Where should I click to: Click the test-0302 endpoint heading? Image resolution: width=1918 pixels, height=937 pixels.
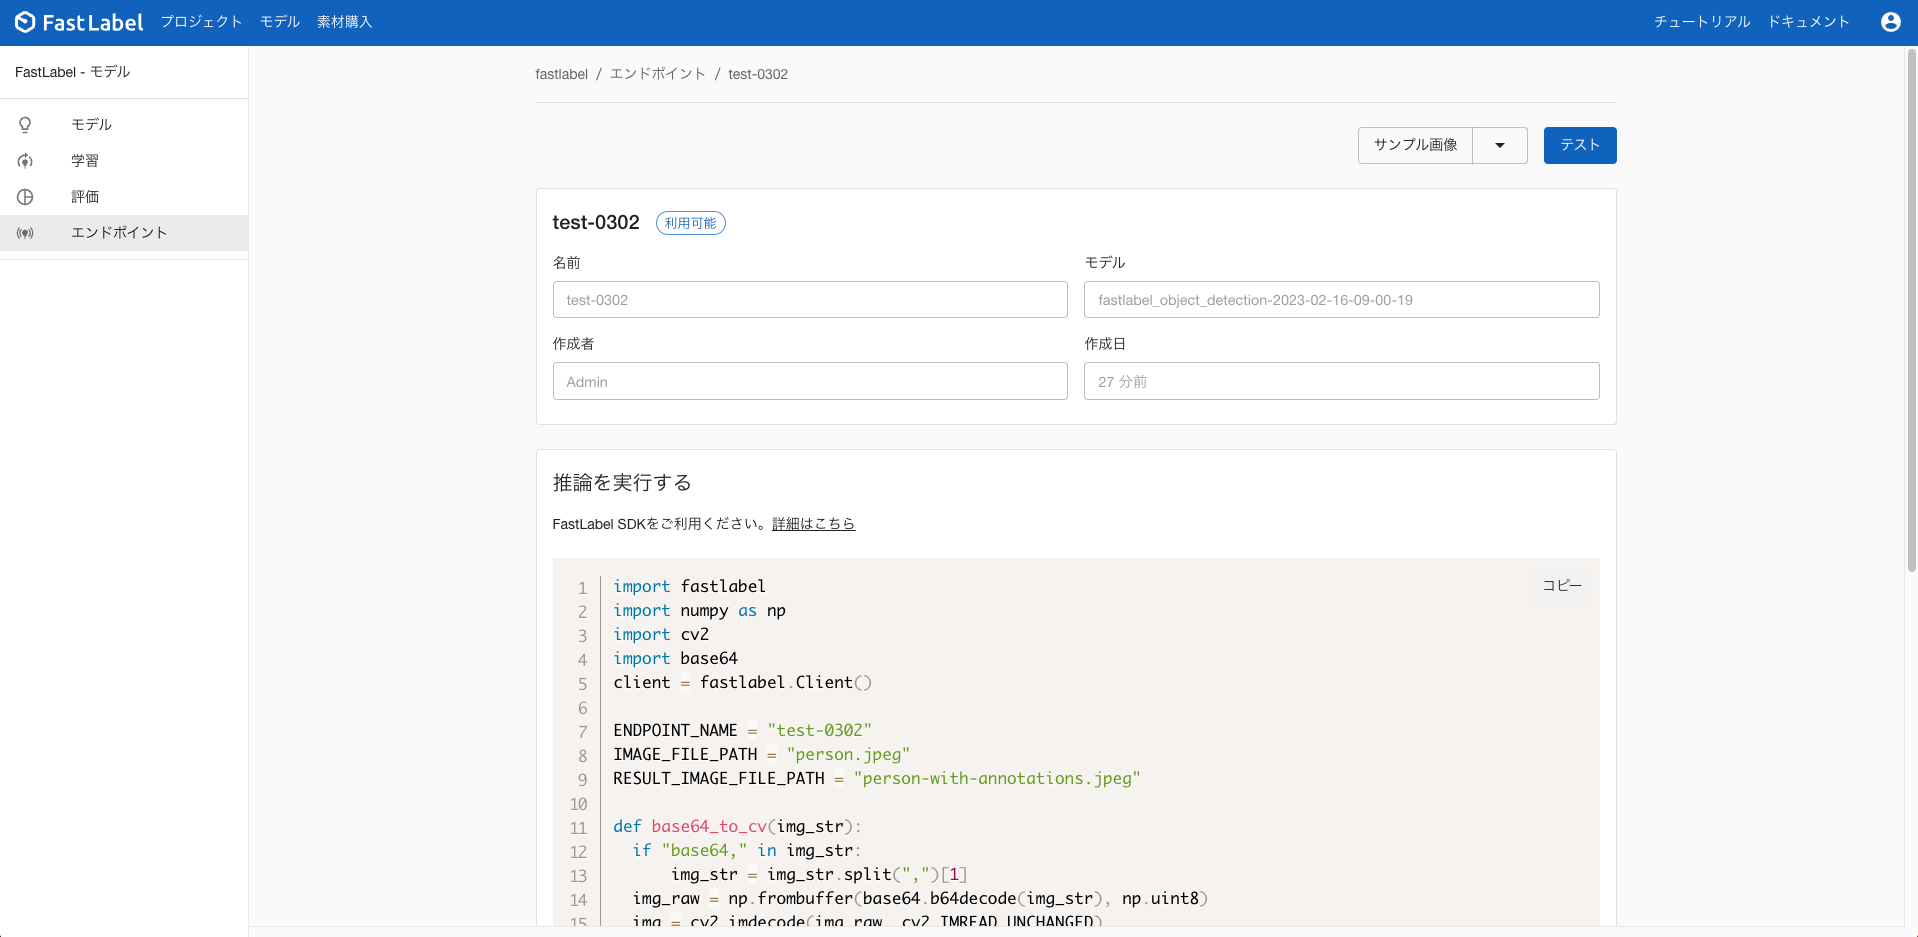click(x=596, y=223)
